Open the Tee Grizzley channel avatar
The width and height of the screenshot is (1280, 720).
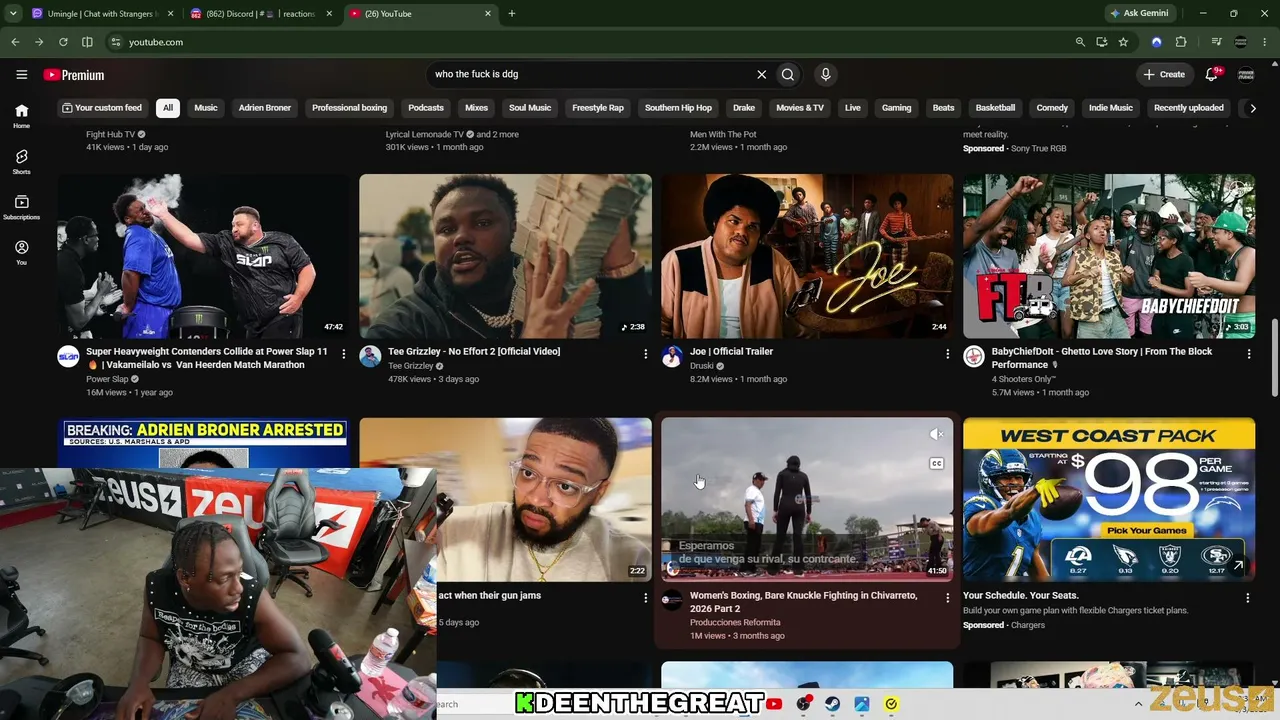tap(370, 357)
